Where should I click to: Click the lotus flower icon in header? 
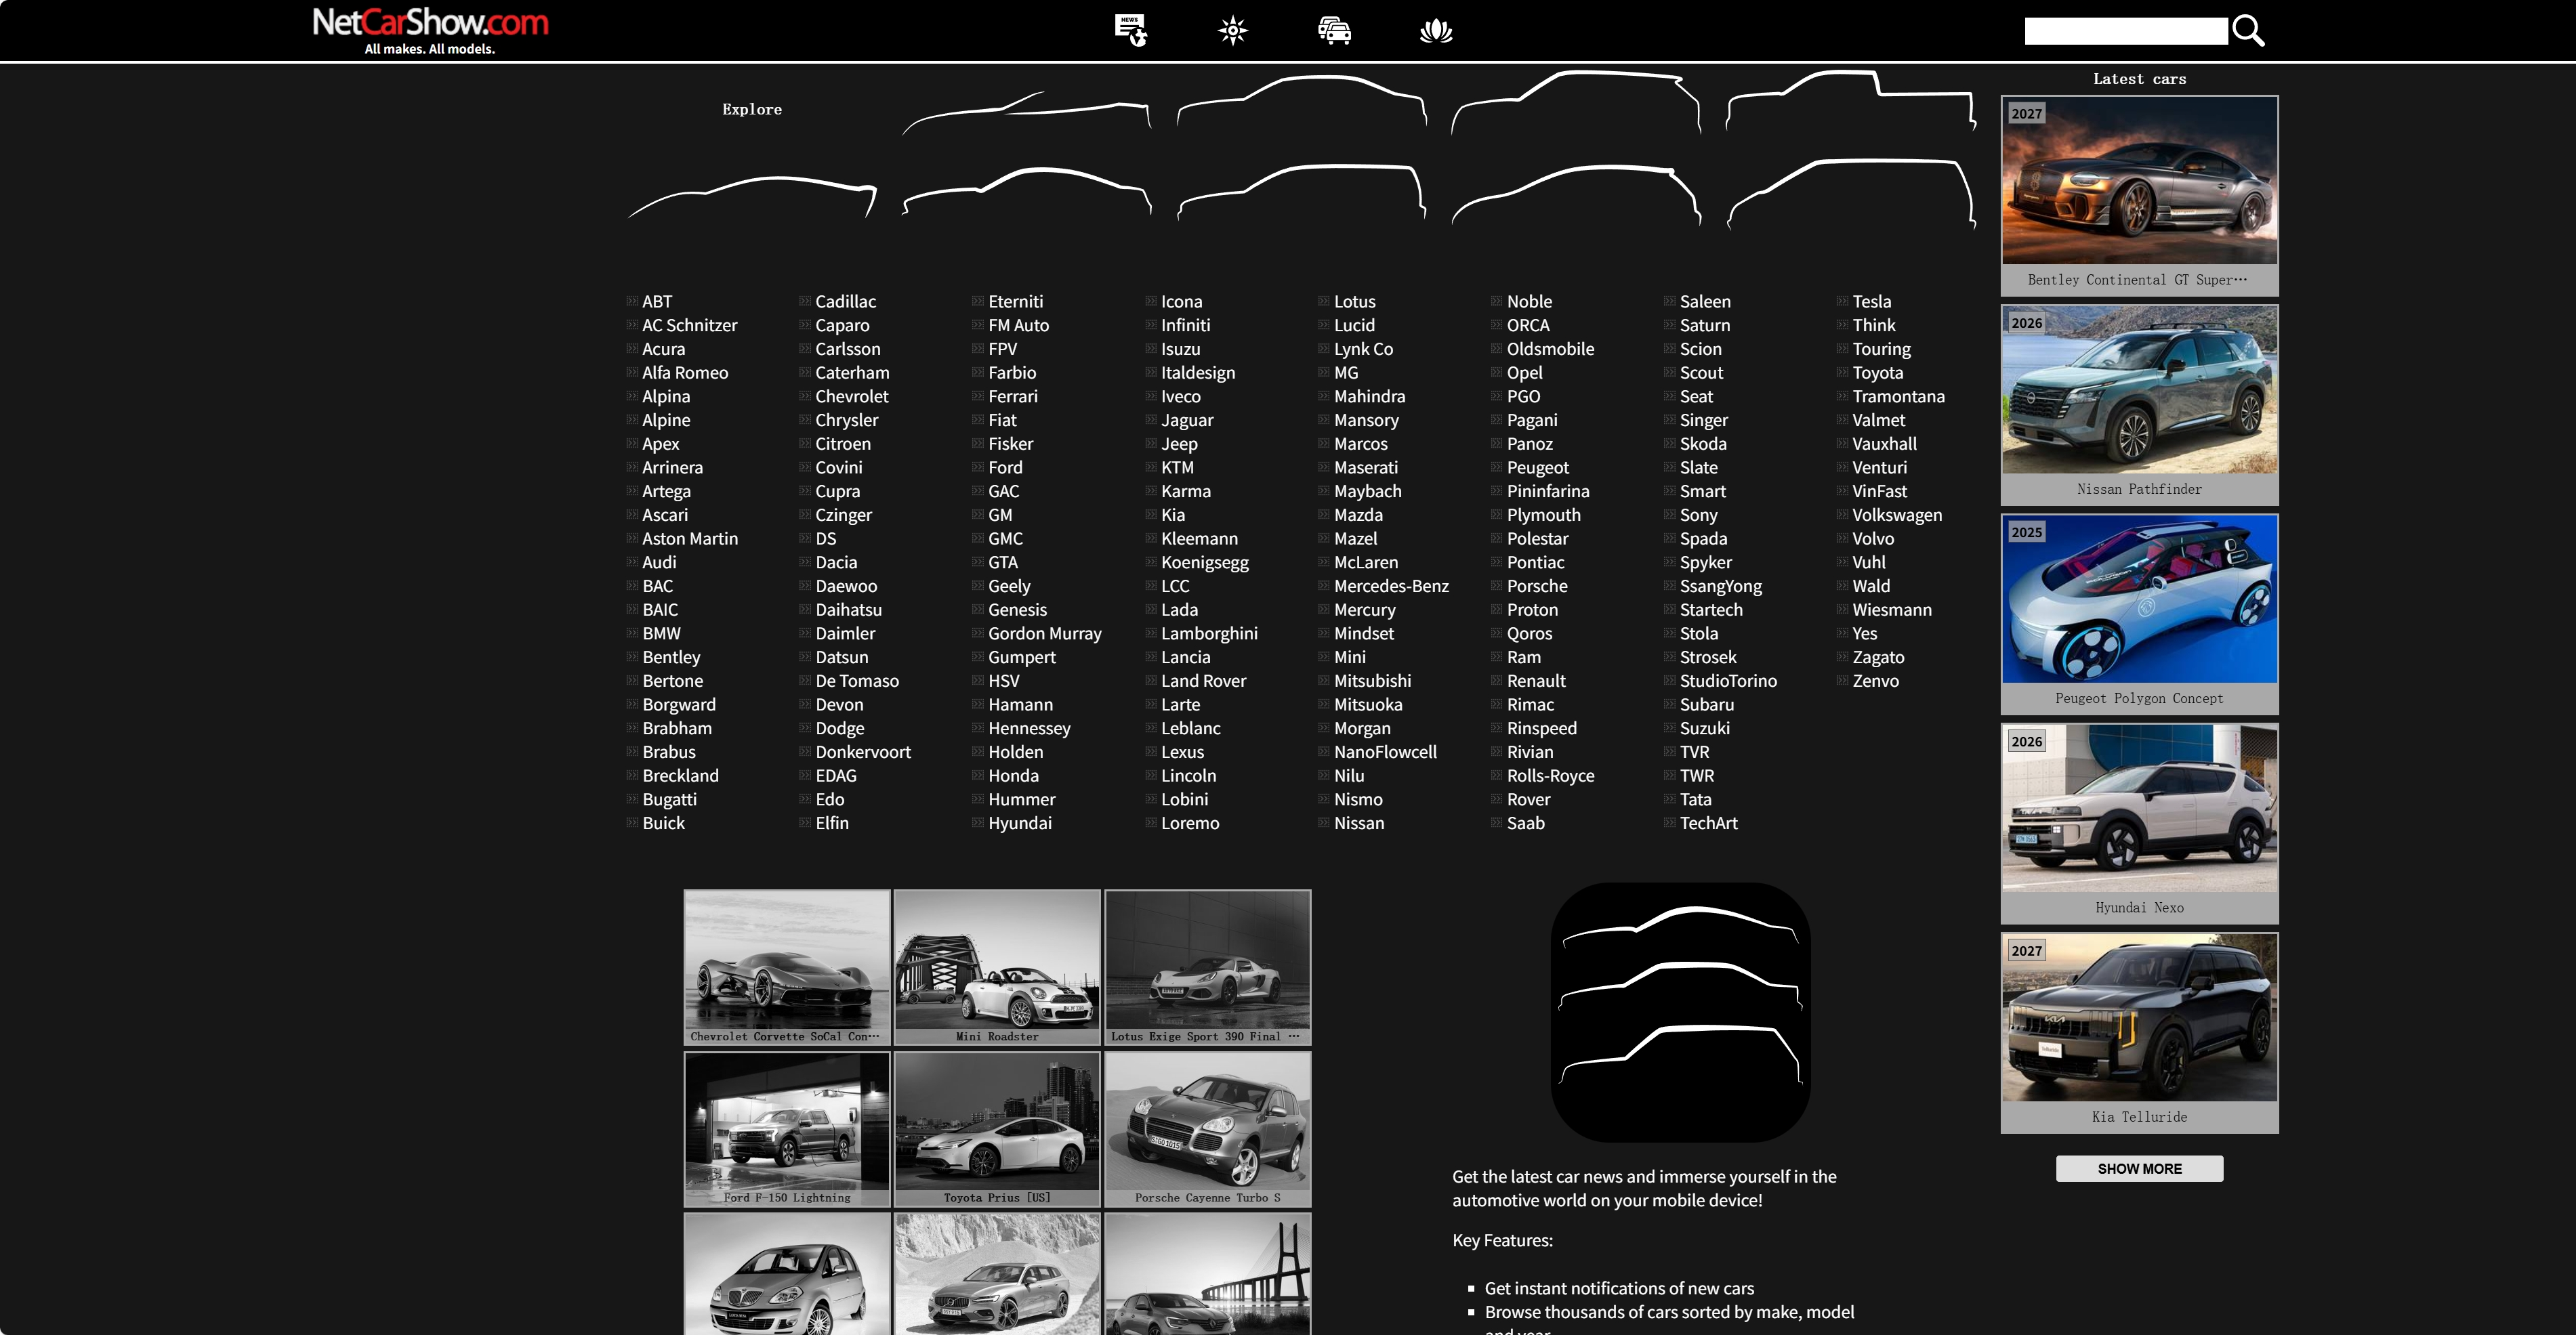point(1436,30)
